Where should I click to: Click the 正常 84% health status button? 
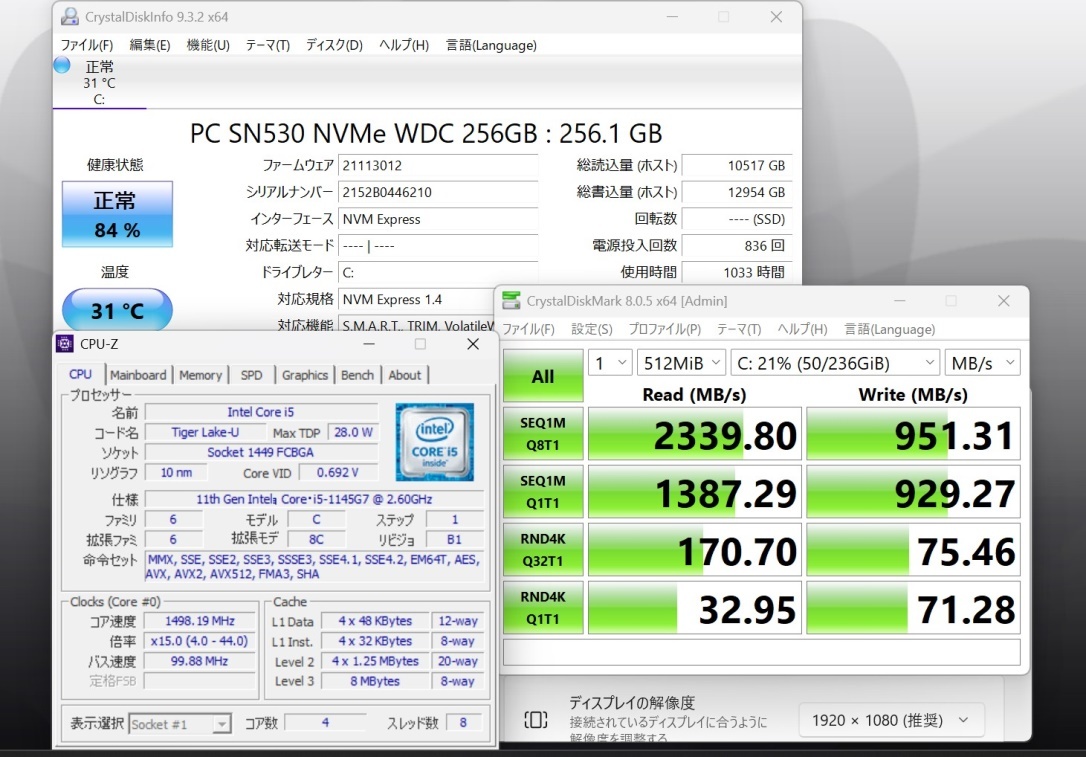117,214
